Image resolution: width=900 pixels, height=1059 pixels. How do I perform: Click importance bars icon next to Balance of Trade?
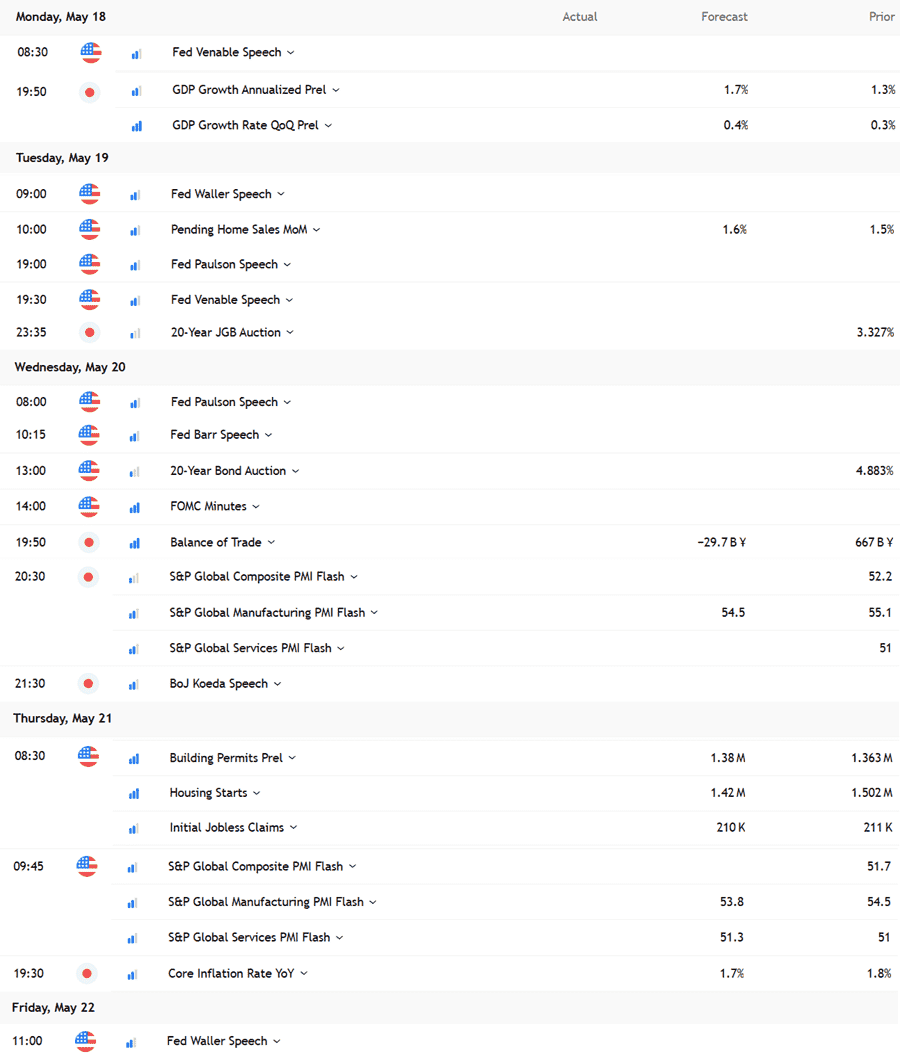pyautogui.click(x=135, y=543)
